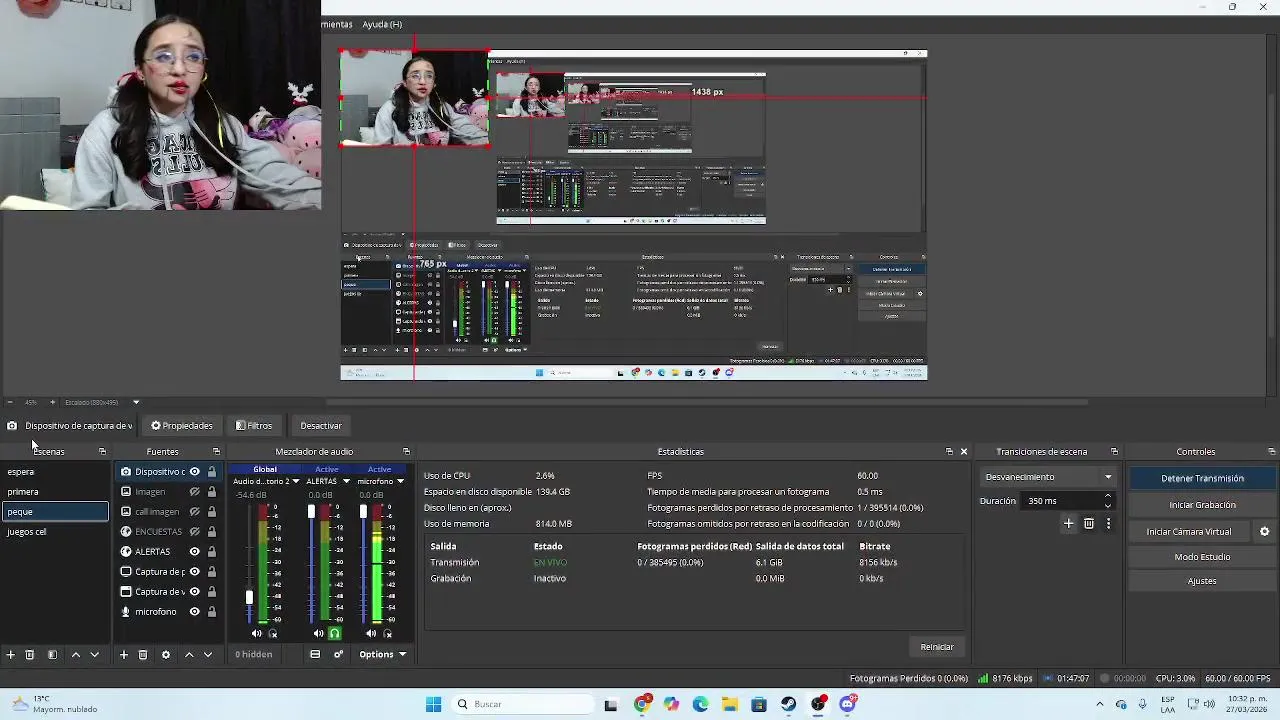Select the espera scene

click(x=56, y=471)
